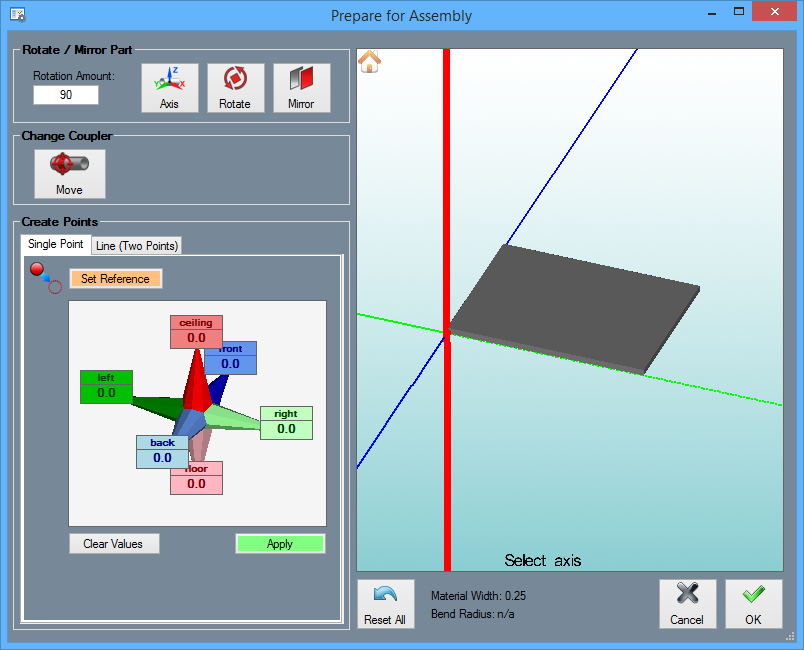Click the home view icon in viewport
804x650 pixels.
click(x=369, y=62)
